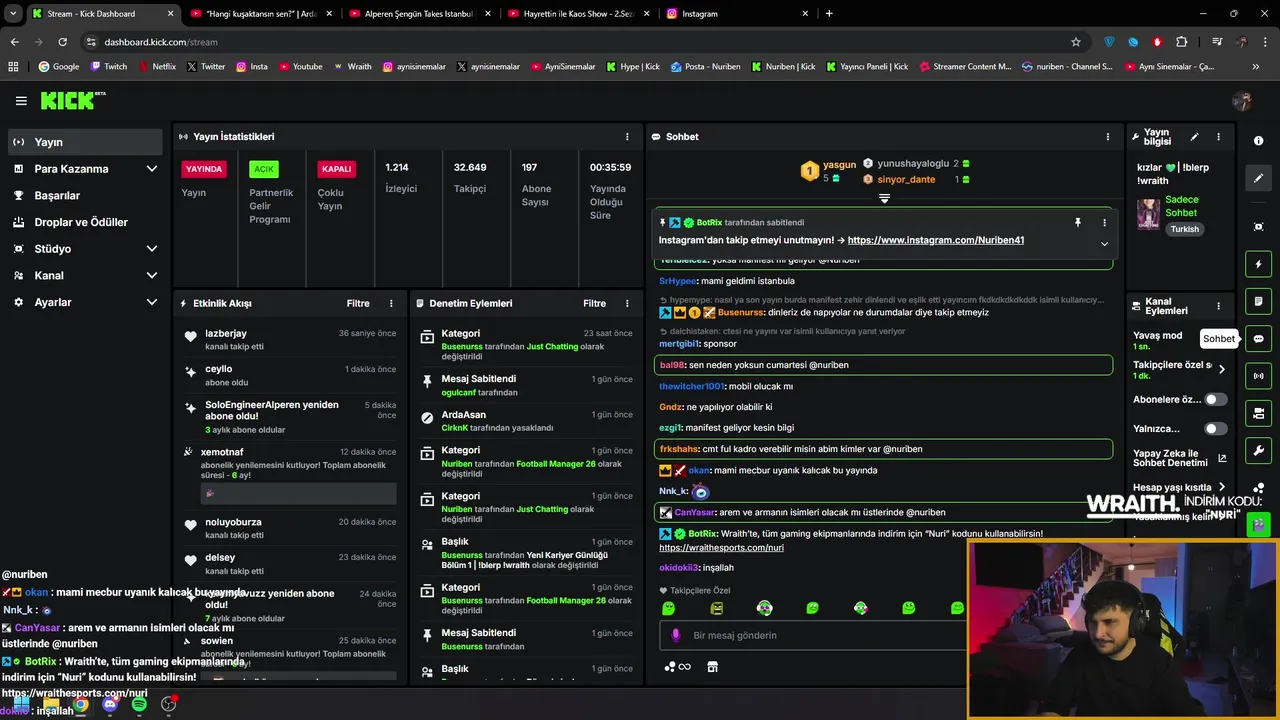
Task: Open the wraithesports.com/nuri chat link
Action: pyautogui.click(x=721, y=548)
